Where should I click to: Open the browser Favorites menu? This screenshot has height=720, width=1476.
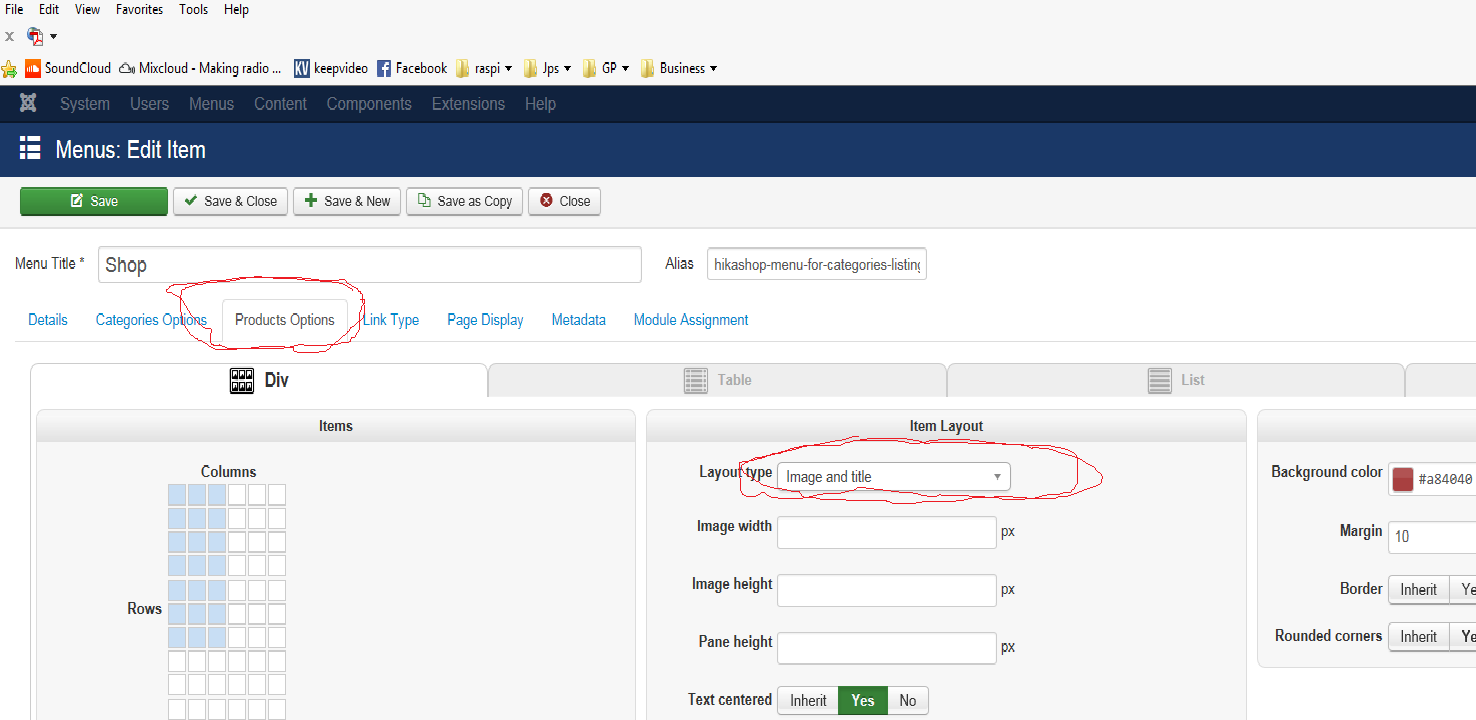pyautogui.click(x=141, y=9)
